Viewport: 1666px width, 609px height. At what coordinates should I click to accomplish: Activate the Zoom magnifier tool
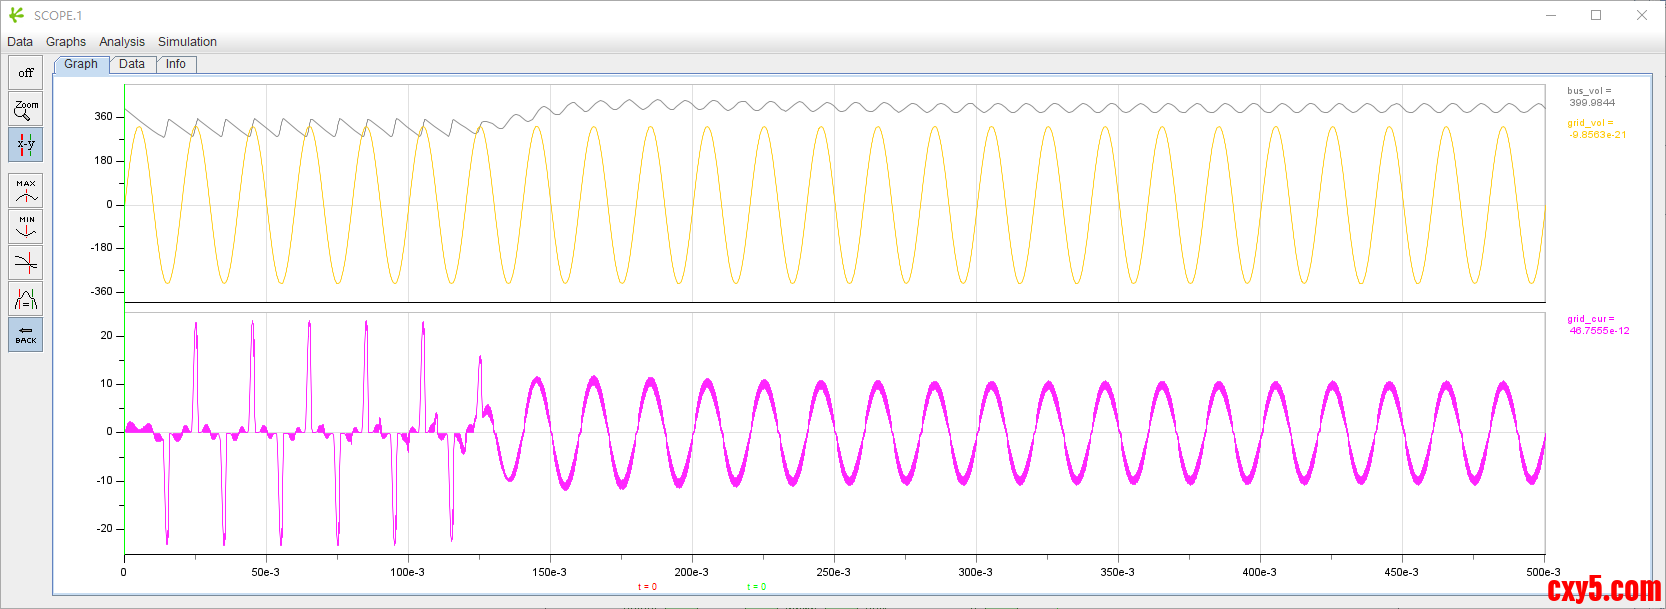coord(26,109)
